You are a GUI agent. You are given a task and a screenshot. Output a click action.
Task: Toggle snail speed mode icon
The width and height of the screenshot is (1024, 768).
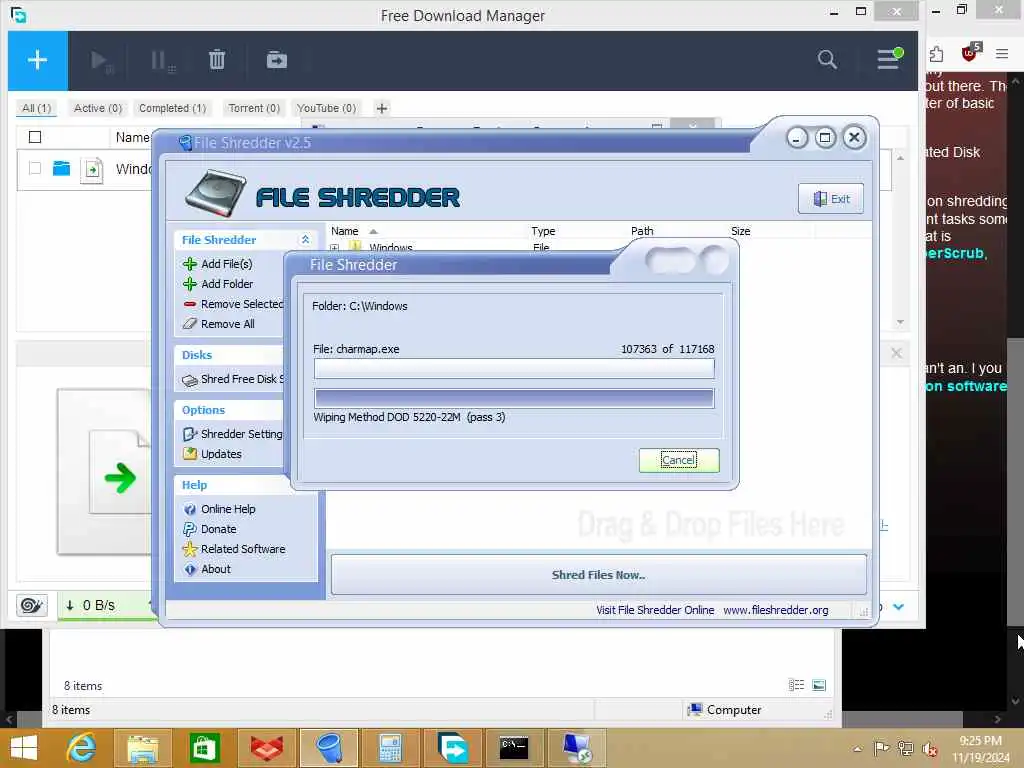[32, 605]
